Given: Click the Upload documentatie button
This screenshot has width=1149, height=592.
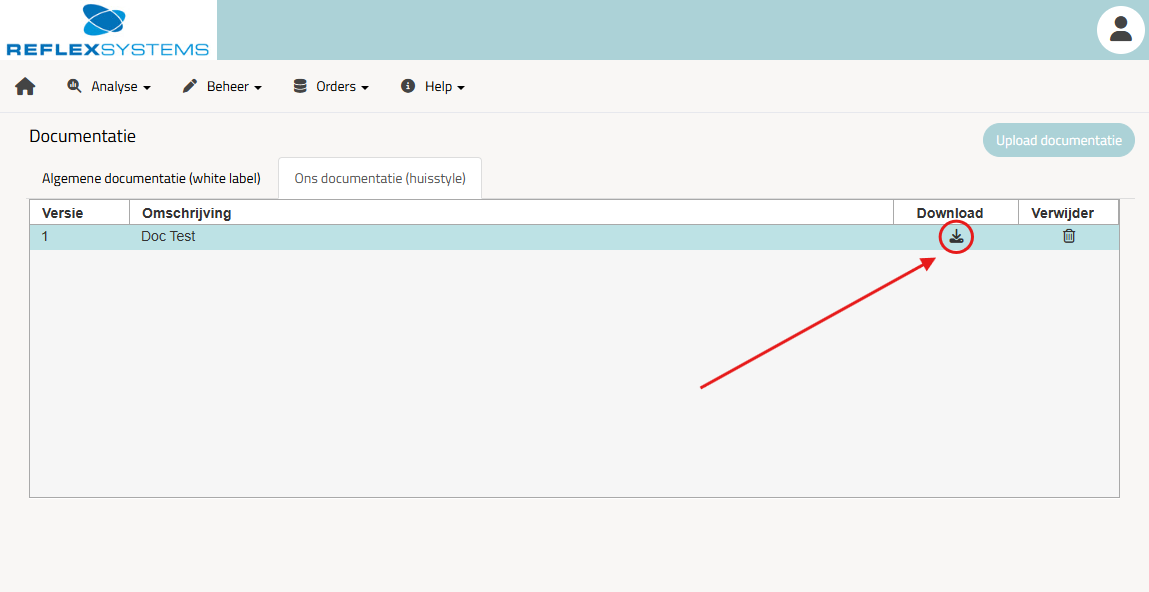Looking at the screenshot, I should pyautogui.click(x=1058, y=140).
